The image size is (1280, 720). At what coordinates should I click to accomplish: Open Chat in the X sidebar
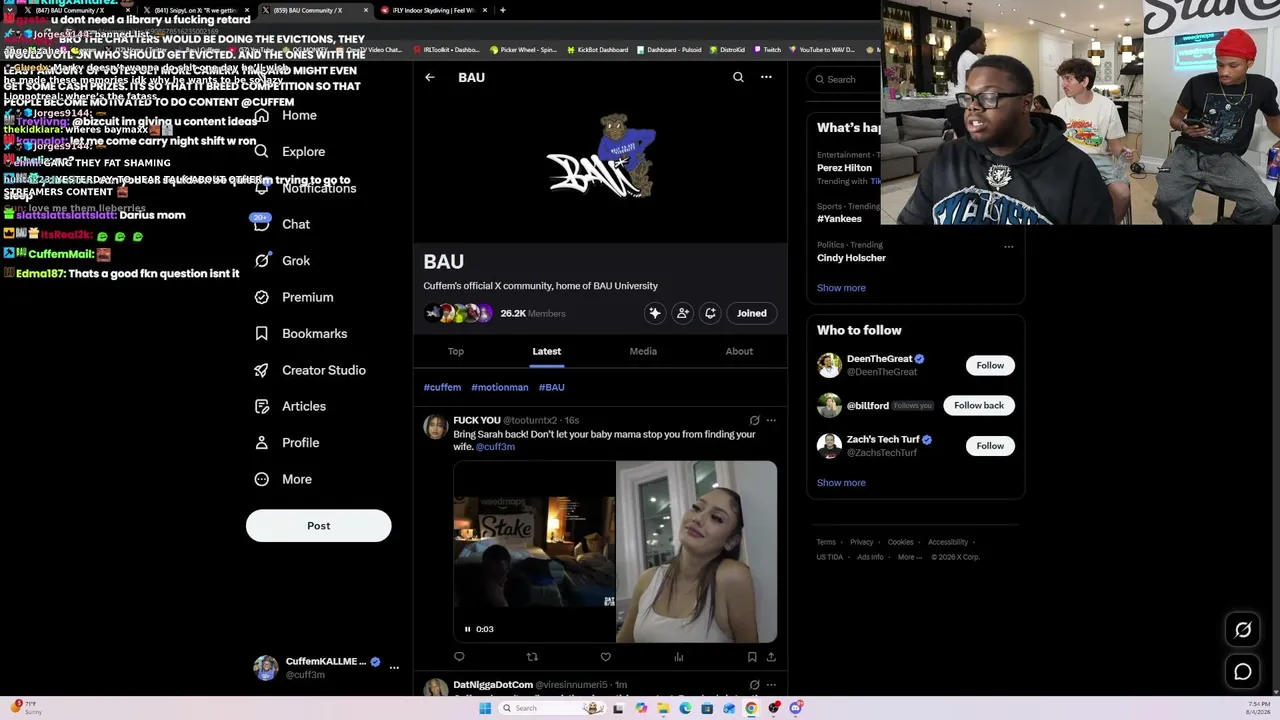point(282,224)
